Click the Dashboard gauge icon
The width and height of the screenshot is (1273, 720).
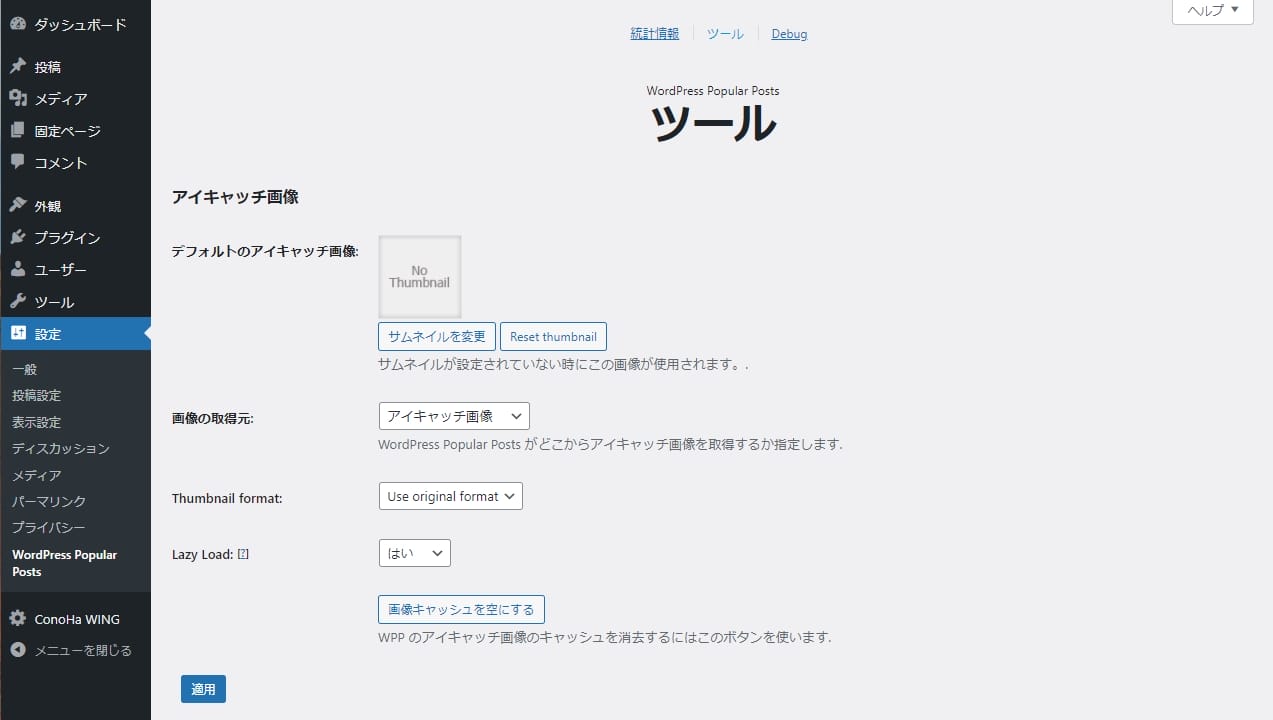pyautogui.click(x=18, y=24)
